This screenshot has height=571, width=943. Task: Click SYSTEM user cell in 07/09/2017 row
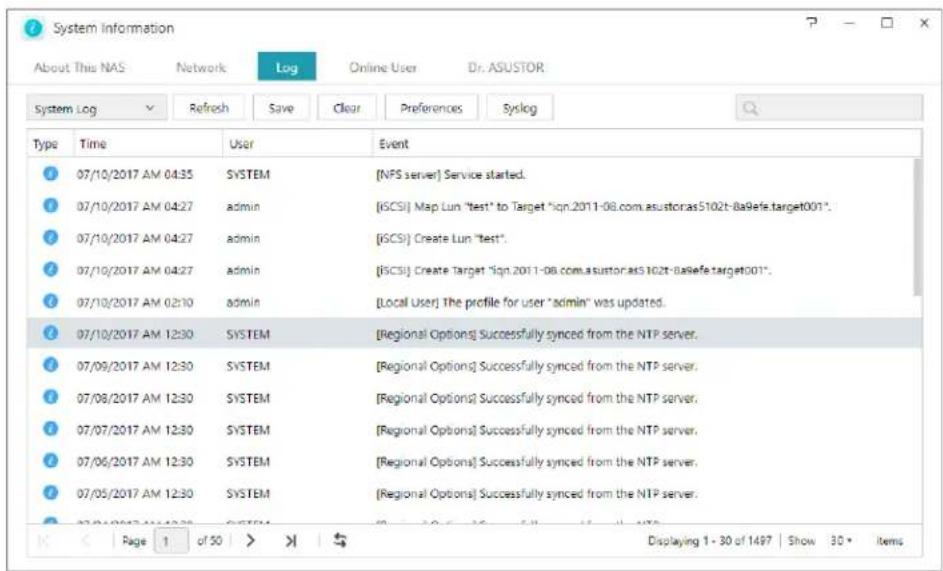248,366
